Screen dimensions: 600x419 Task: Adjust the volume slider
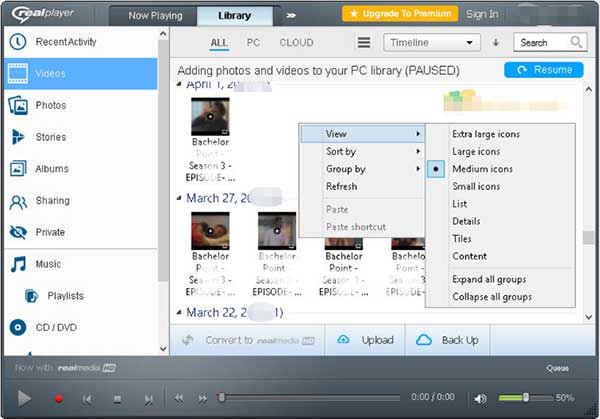click(526, 398)
